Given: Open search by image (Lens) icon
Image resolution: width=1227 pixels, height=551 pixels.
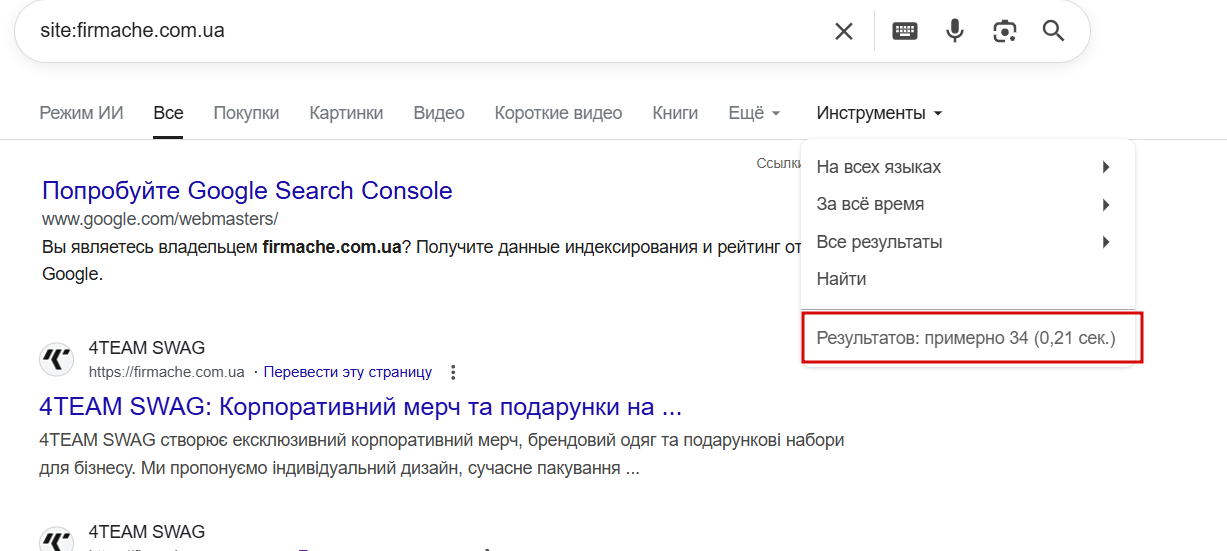Looking at the screenshot, I should click(1004, 31).
